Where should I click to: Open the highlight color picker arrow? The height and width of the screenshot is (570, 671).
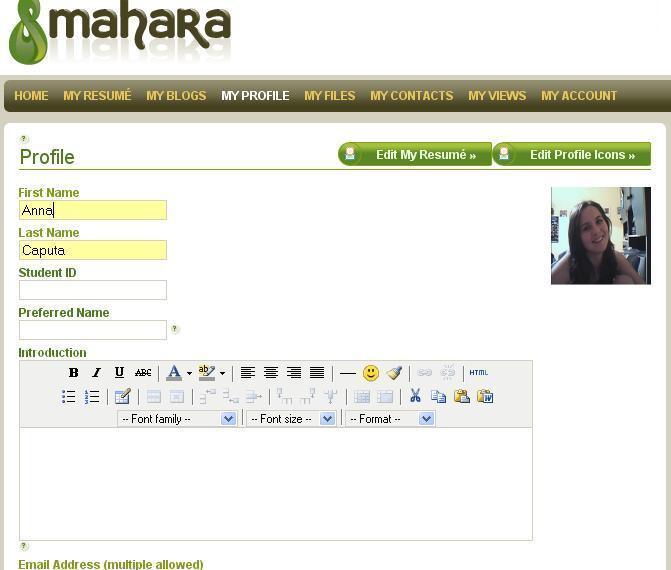[x=223, y=373]
